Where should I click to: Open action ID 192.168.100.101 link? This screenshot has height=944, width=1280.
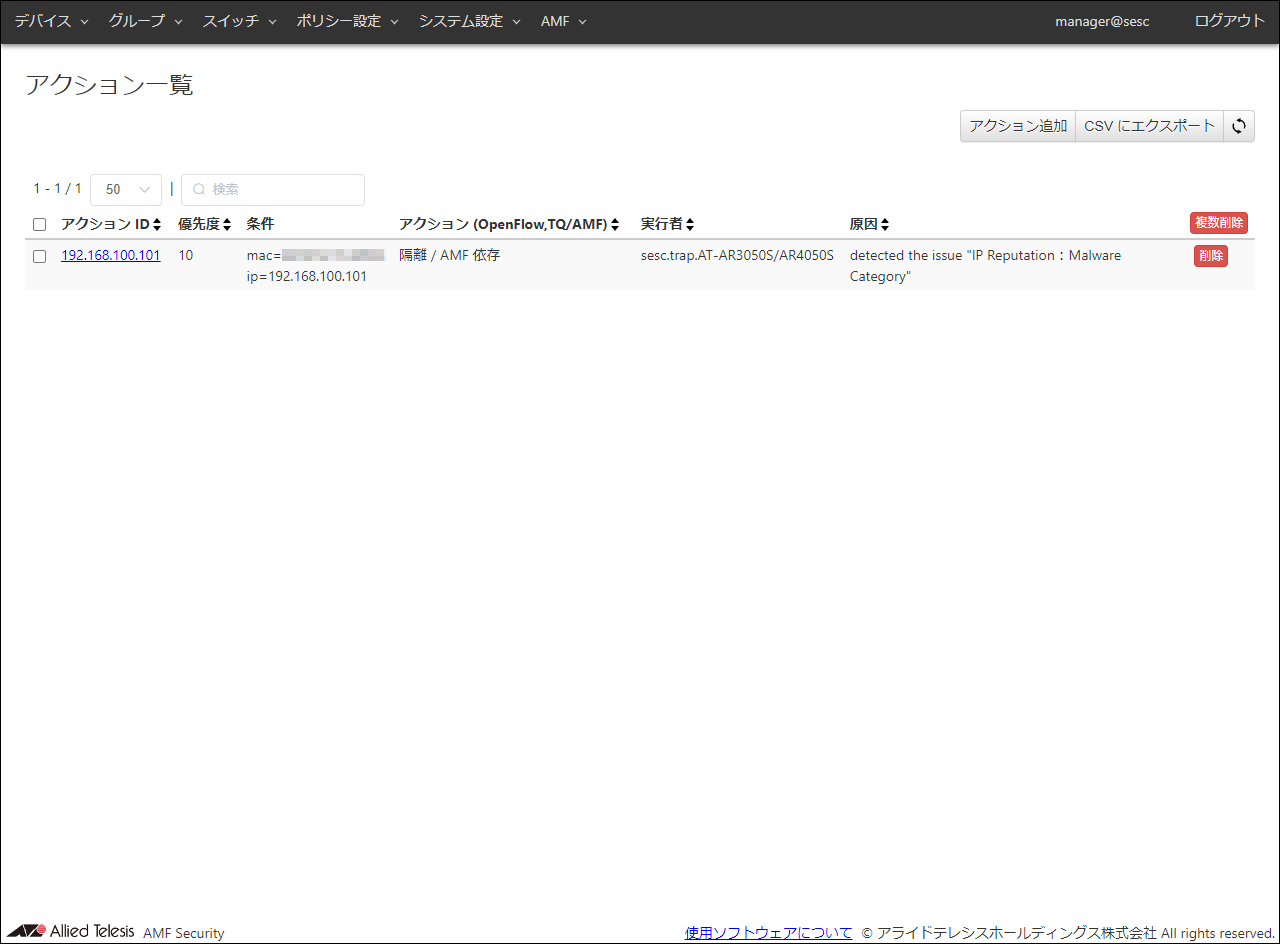[111, 255]
